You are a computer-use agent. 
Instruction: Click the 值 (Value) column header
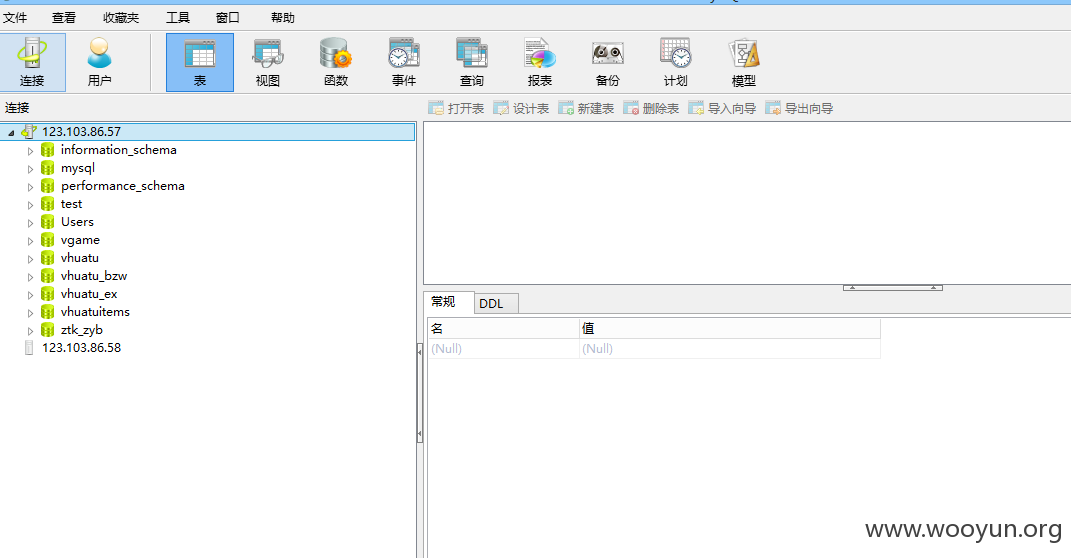tap(729, 329)
